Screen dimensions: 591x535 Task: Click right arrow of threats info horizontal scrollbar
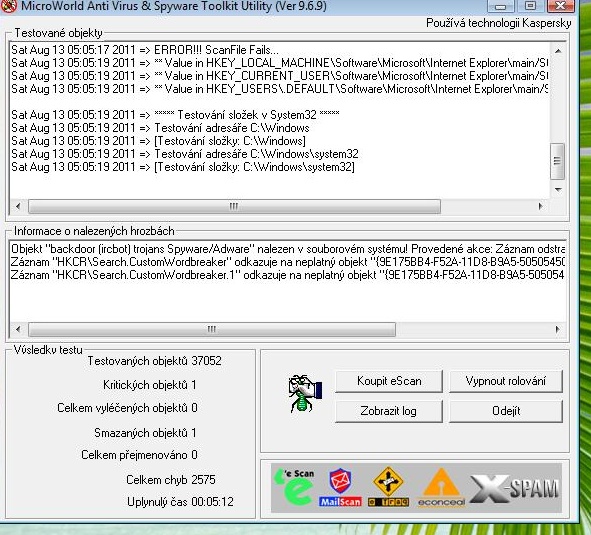(x=558, y=329)
